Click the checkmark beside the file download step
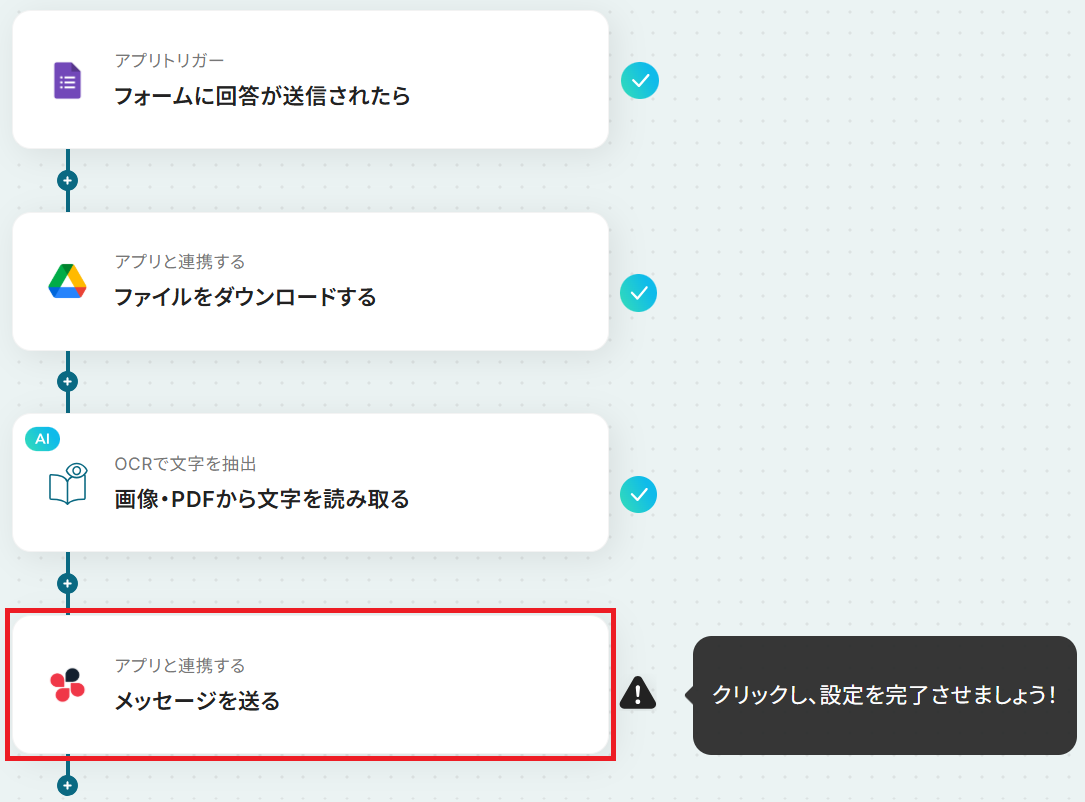The image size is (1085, 802). [638, 293]
